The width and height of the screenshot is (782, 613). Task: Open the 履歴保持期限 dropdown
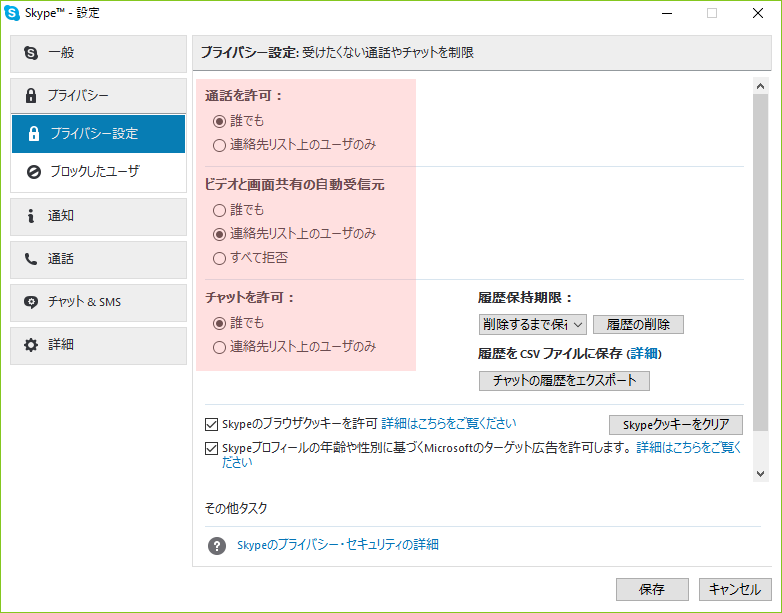click(x=532, y=324)
